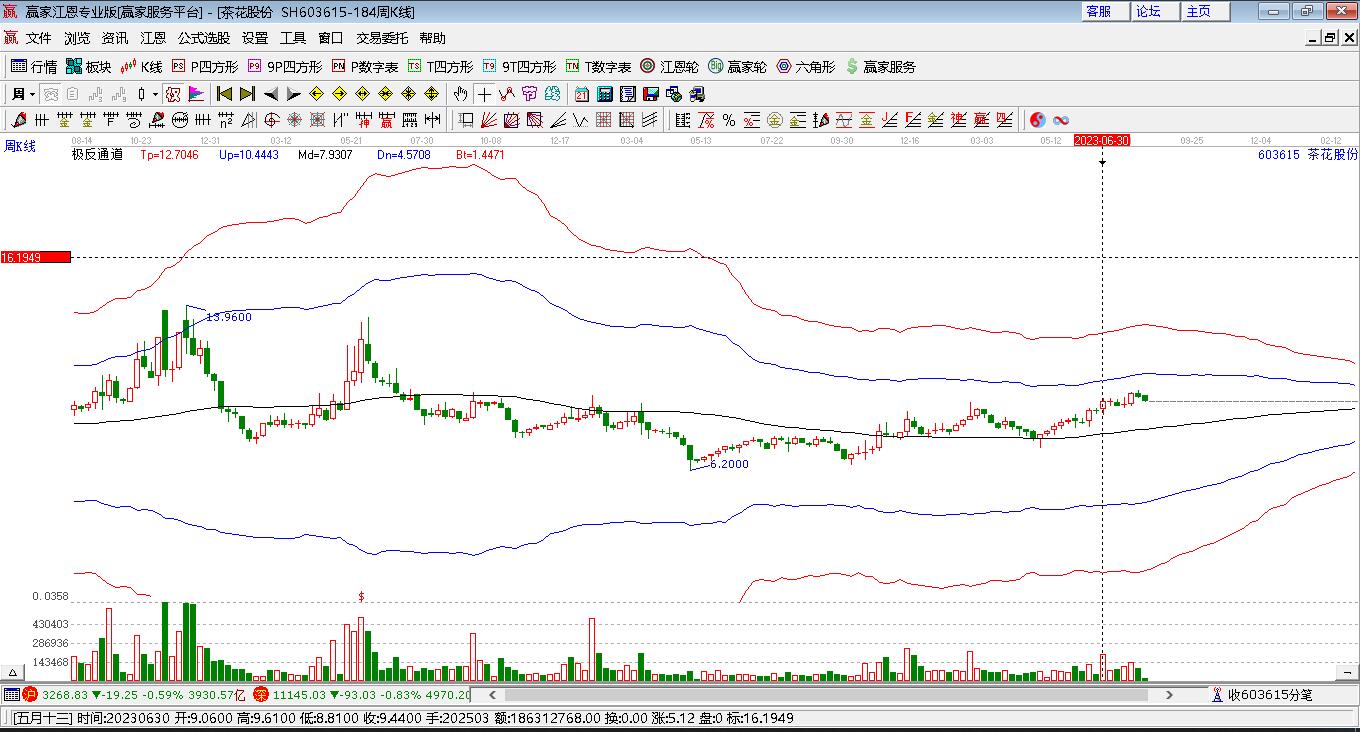This screenshot has height=732, width=1360.
Task: Launch the 江恩轮 Gann wheel
Action: coord(670,67)
